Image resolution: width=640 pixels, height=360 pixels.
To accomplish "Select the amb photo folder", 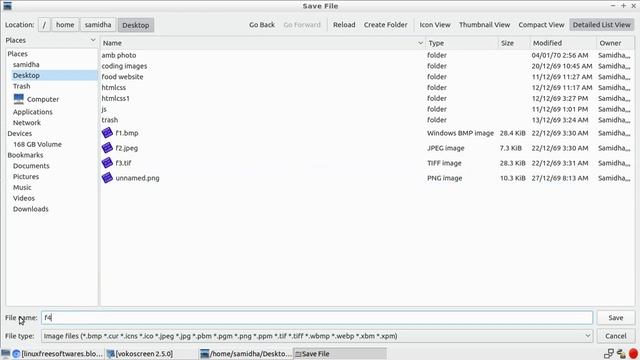I will click(119, 55).
